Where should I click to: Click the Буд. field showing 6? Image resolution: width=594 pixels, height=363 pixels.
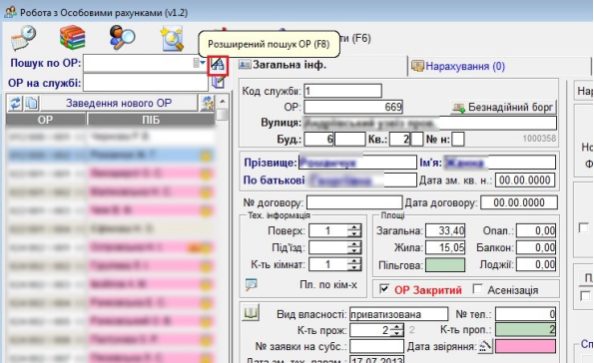(x=319, y=139)
